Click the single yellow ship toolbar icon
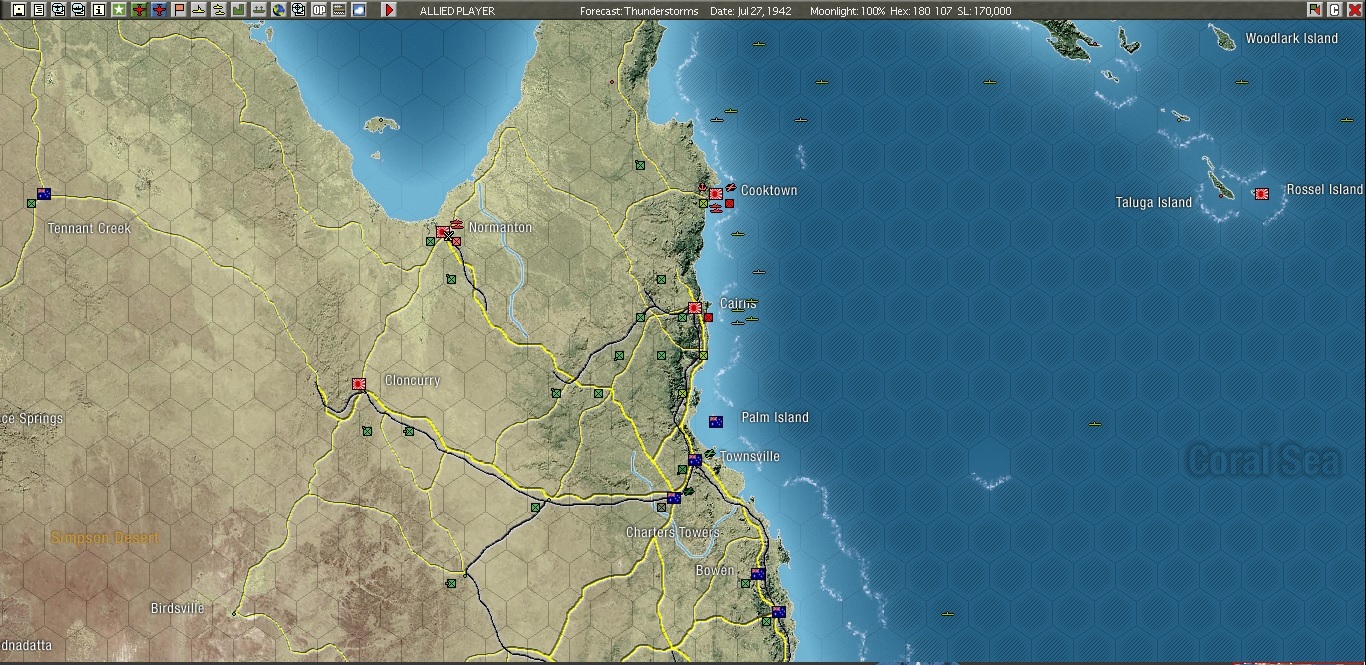1366x665 pixels. click(x=198, y=10)
